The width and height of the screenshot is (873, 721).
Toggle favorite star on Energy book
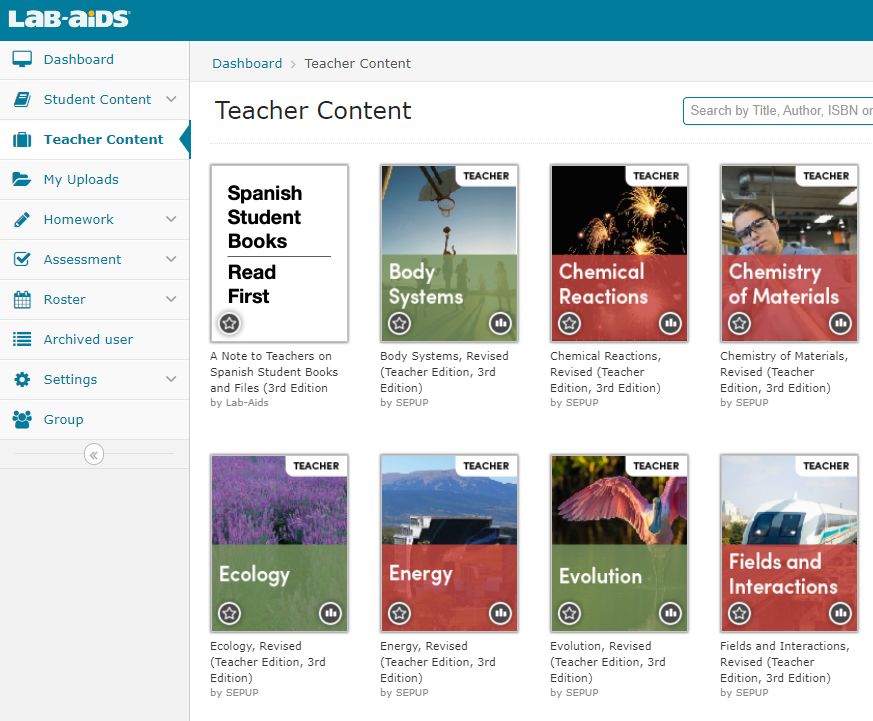(399, 613)
